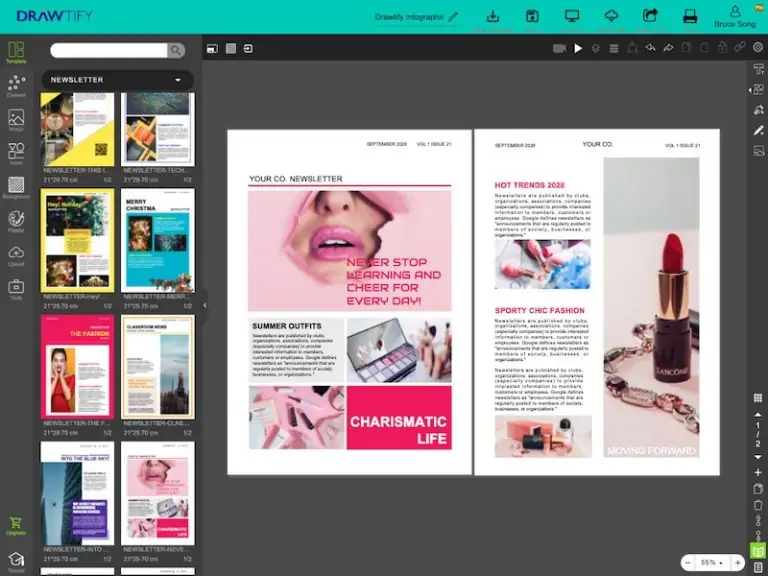The height and width of the screenshot is (576, 768).
Task: Click the Upload cloud icon in sidebar
Action: [16, 256]
